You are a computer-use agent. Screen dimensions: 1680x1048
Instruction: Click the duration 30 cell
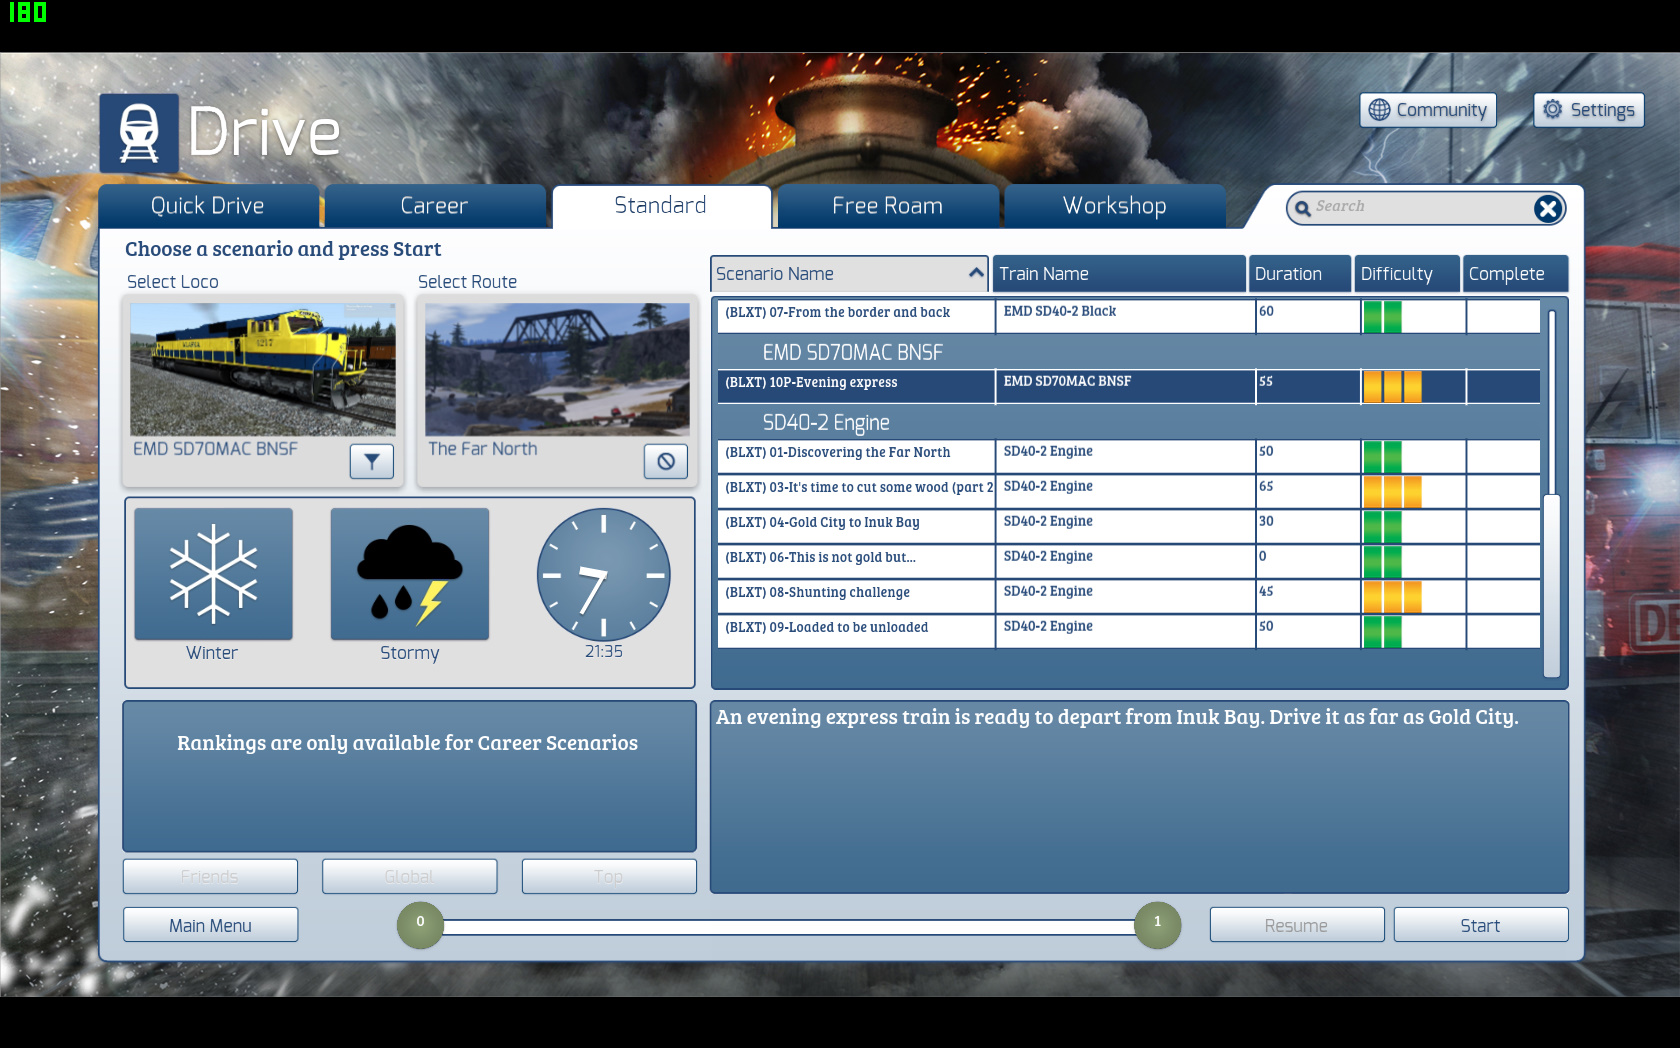pos(1308,526)
